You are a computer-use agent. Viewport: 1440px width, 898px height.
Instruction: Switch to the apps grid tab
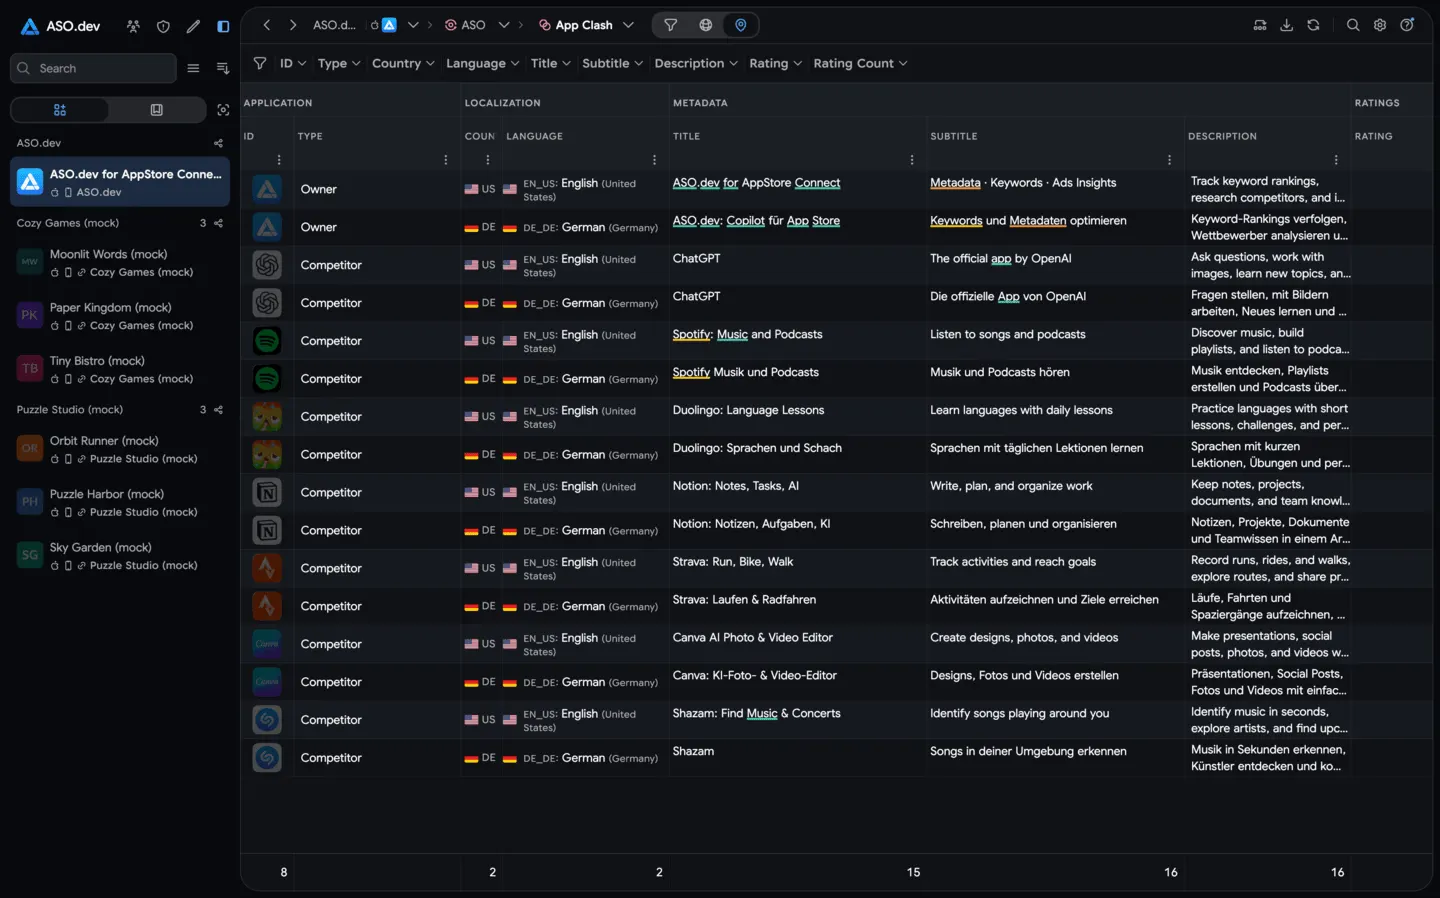click(x=60, y=110)
